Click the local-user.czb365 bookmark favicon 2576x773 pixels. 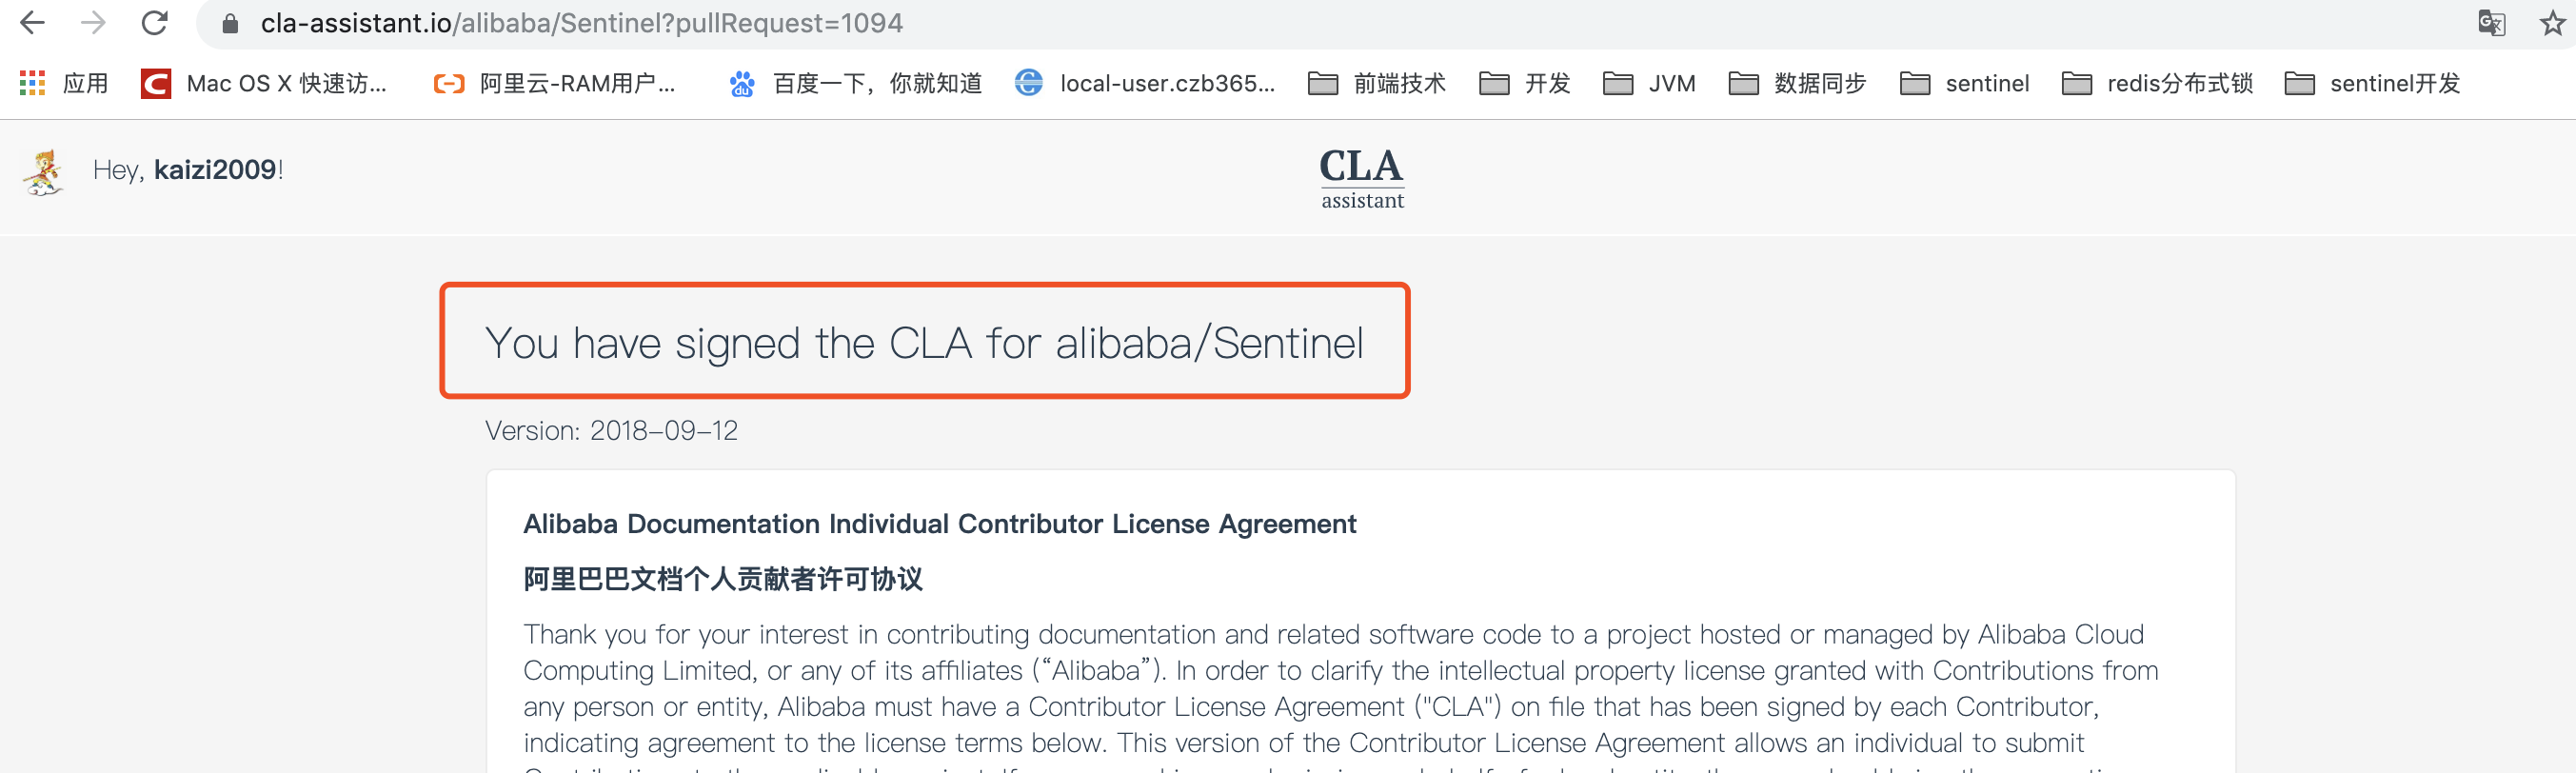(x=1026, y=84)
